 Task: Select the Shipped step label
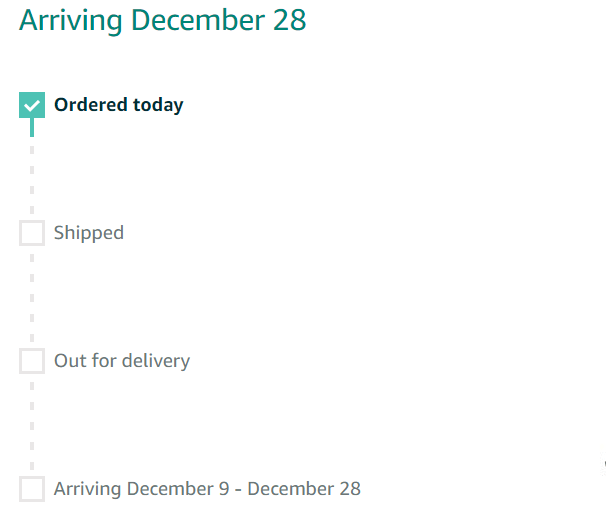[x=89, y=233]
